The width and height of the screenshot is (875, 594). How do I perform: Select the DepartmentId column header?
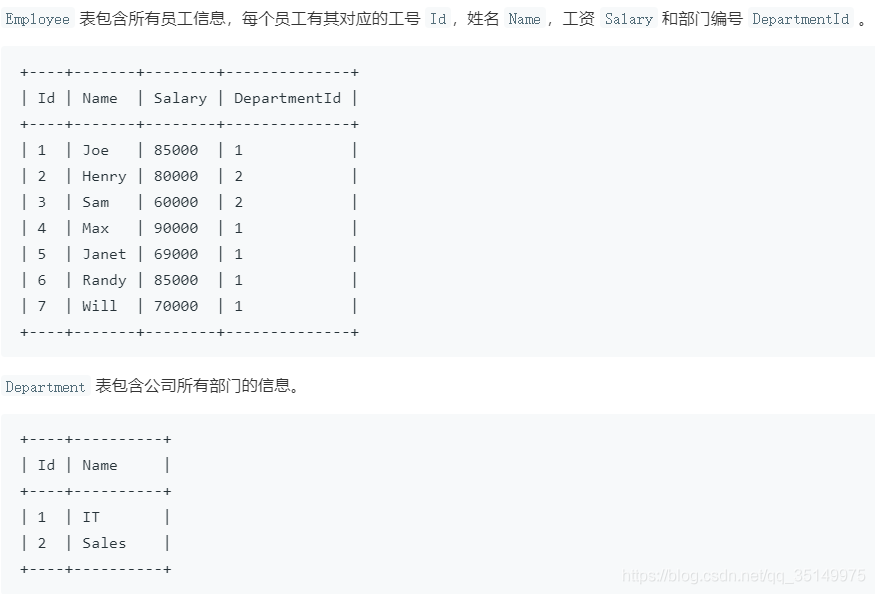(287, 97)
